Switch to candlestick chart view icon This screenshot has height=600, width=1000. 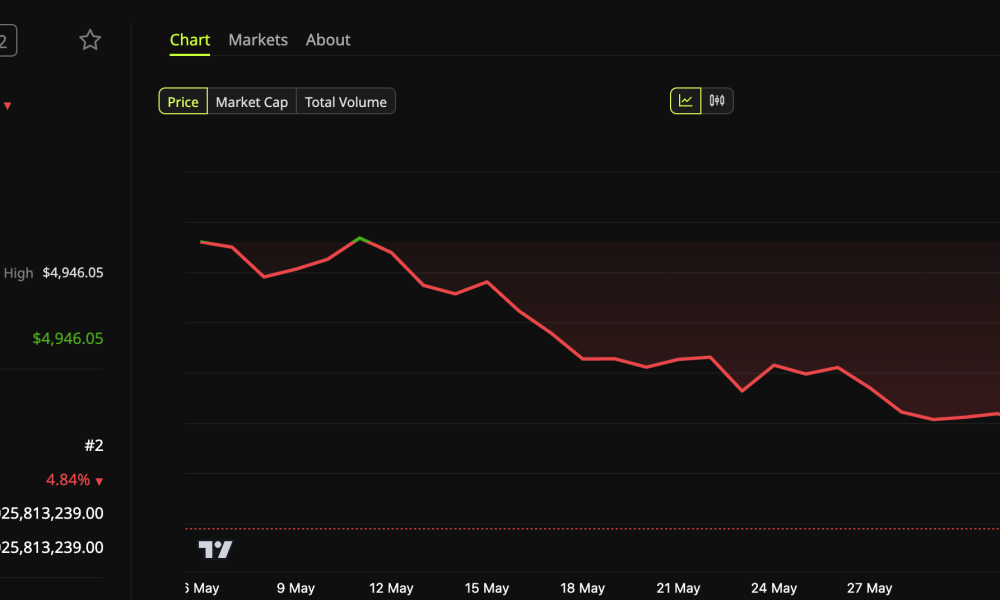point(717,101)
